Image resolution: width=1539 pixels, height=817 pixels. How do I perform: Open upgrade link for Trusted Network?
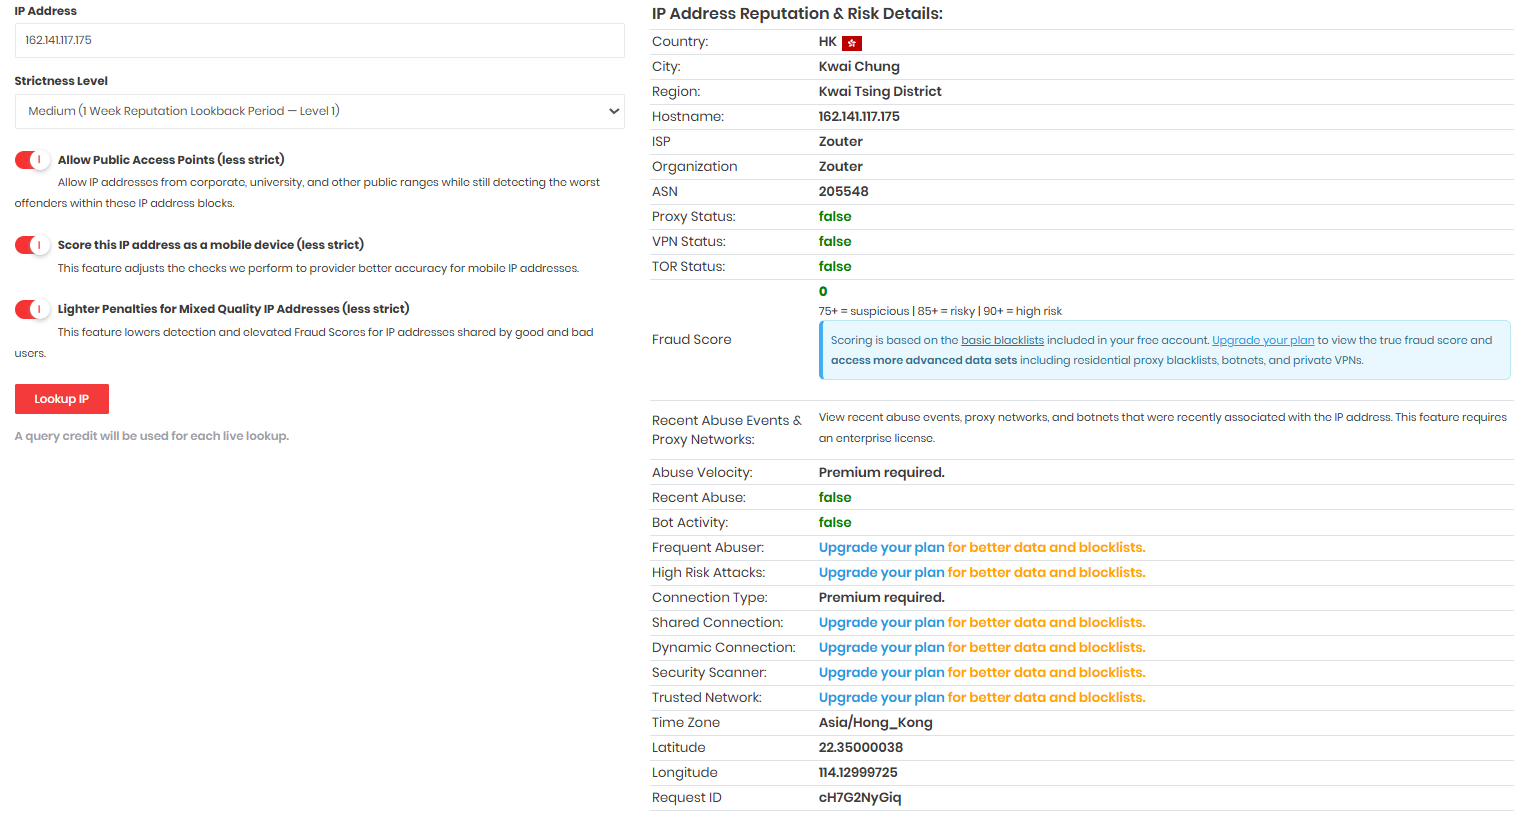[x=881, y=698]
